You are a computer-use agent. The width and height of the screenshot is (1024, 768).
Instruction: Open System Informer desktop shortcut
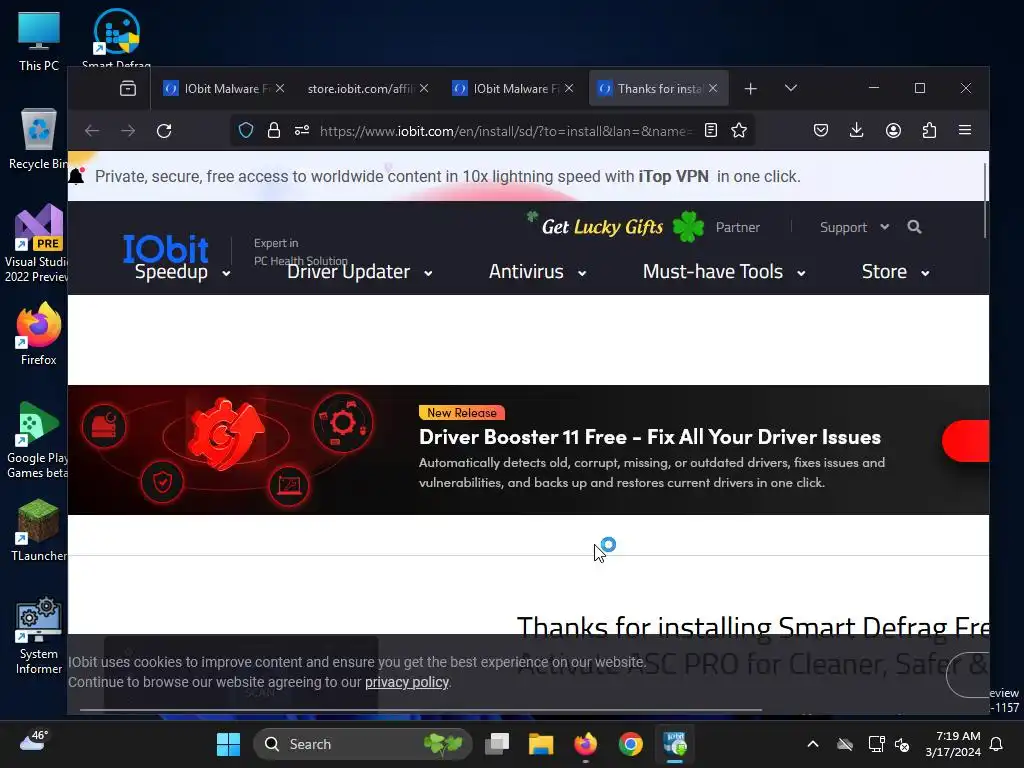(x=39, y=635)
